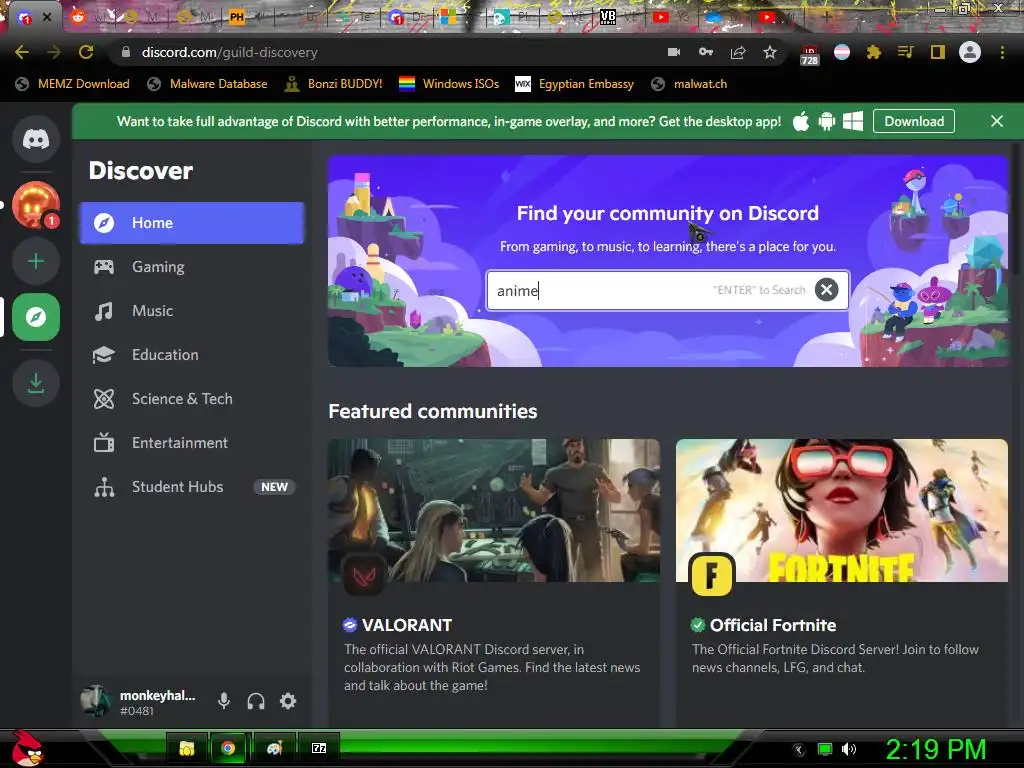Toggle deafen with the headphones icon
Viewport: 1024px width, 768px height.
coord(256,701)
